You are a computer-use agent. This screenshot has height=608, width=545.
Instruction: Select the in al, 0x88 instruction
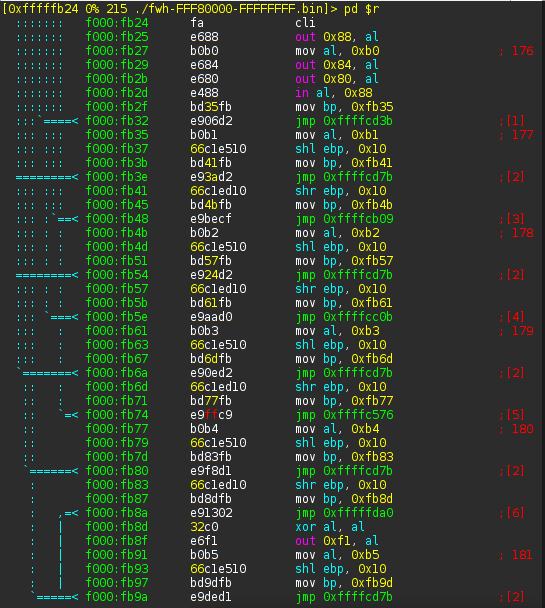tap(333, 93)
